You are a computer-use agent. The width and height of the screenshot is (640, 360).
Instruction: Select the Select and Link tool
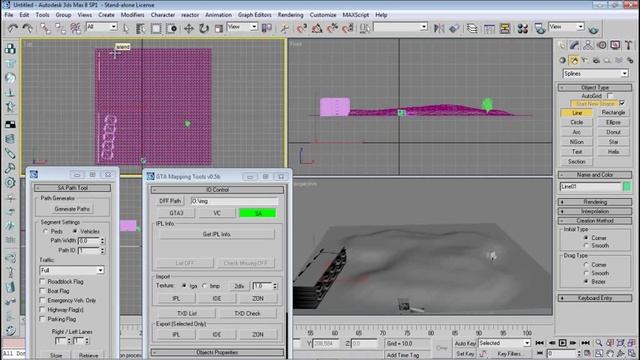(x=45, y=28)
